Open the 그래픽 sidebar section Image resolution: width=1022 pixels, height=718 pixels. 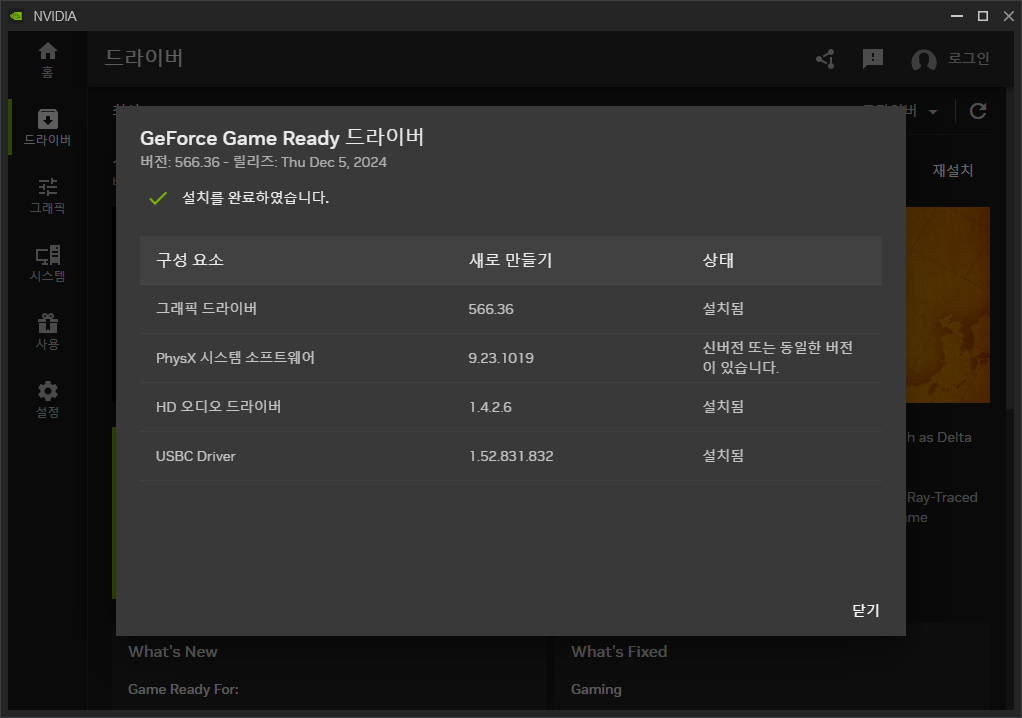point(48,195)
